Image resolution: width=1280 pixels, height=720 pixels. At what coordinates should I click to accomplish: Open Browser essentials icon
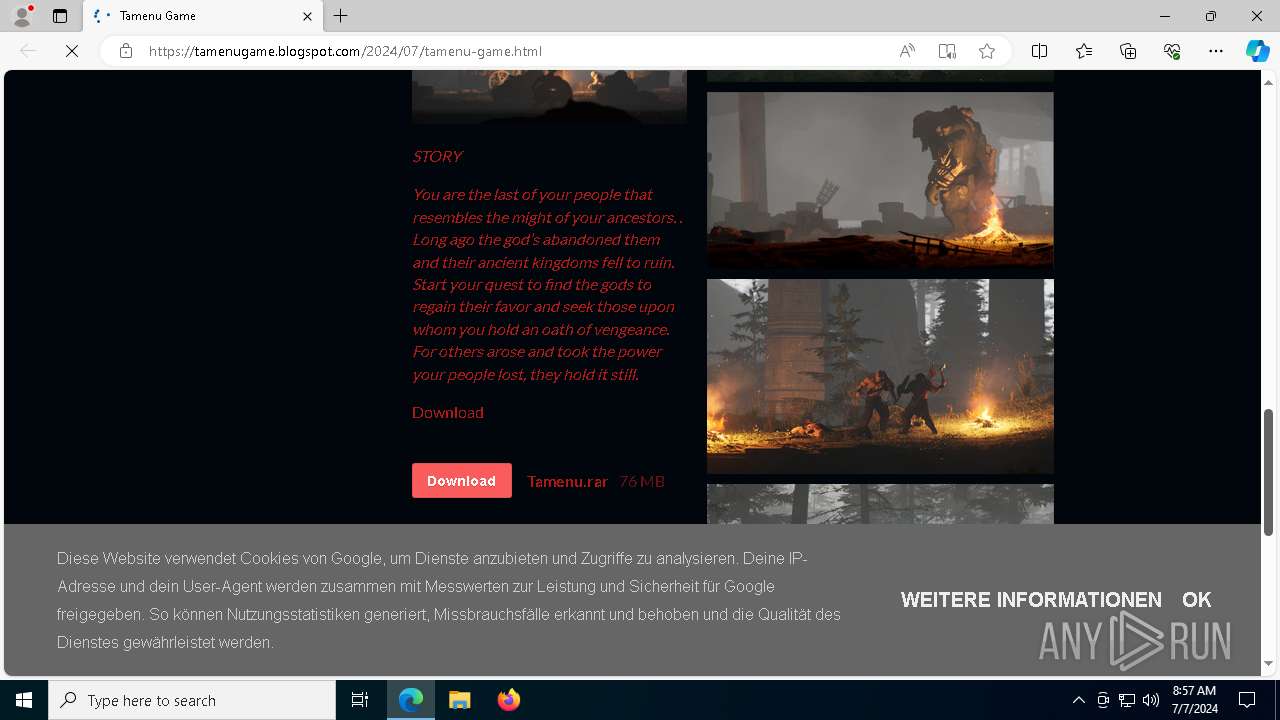point(1172,51)
